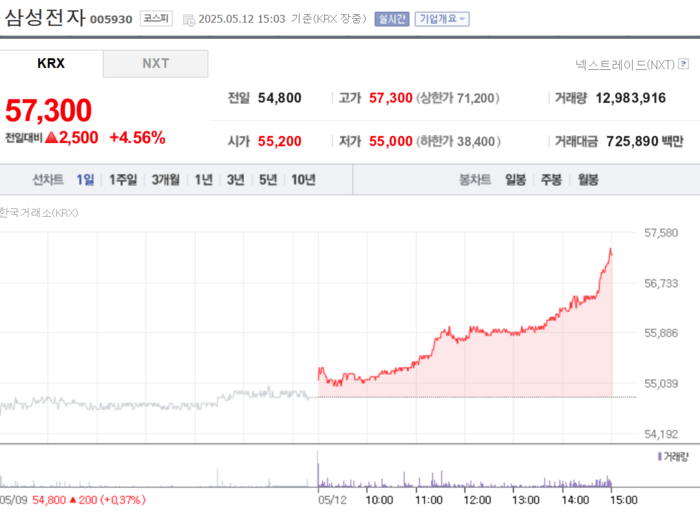
Task: Click the 11:00 time axis label
Action: click(429, 500)
